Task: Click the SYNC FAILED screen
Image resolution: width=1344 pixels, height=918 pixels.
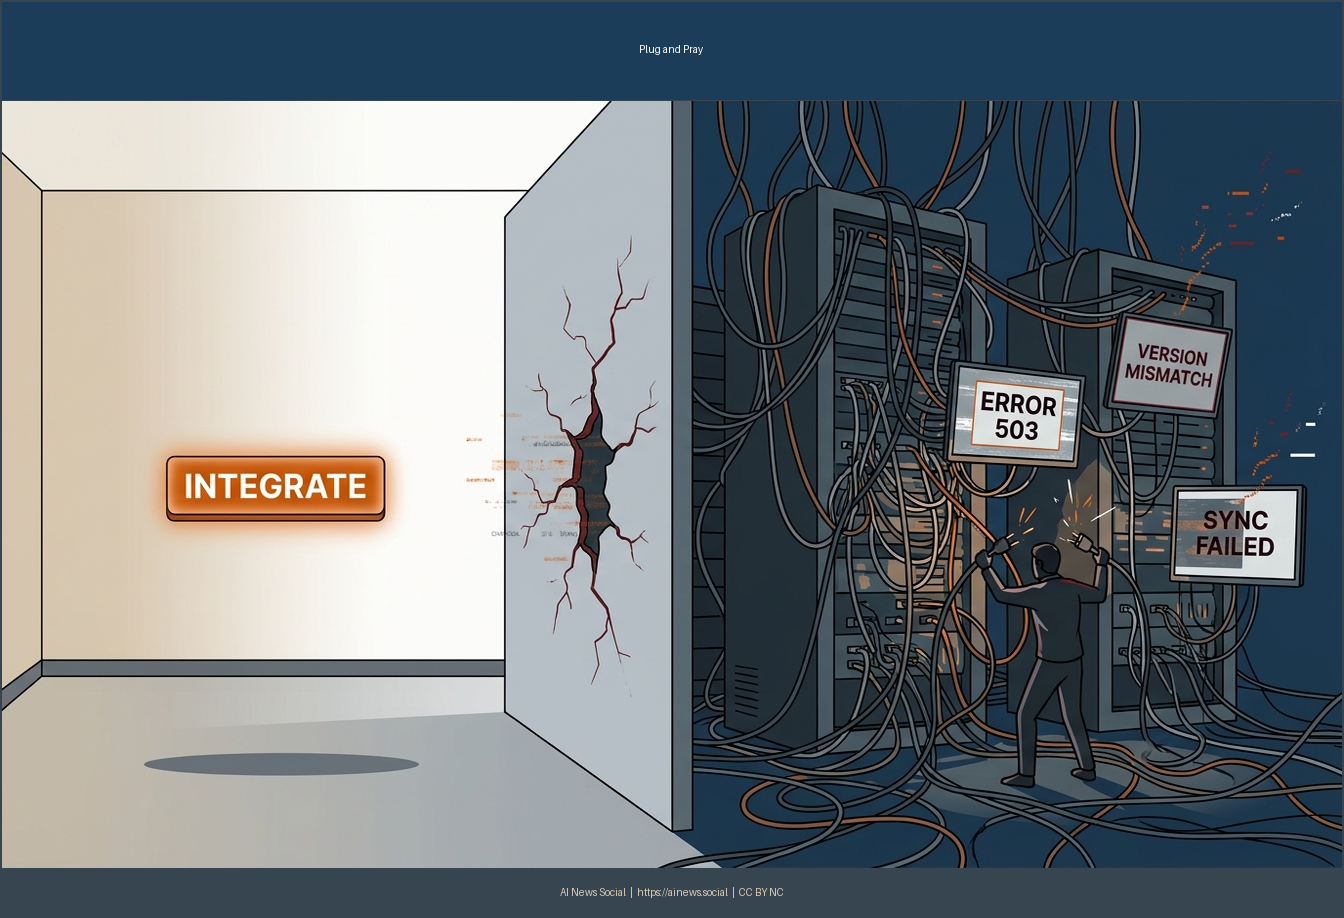Action: point(1237,534)
